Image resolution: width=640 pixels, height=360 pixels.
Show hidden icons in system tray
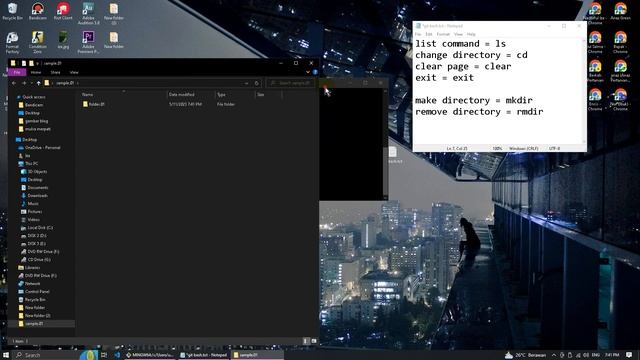[x=554, y=355]
